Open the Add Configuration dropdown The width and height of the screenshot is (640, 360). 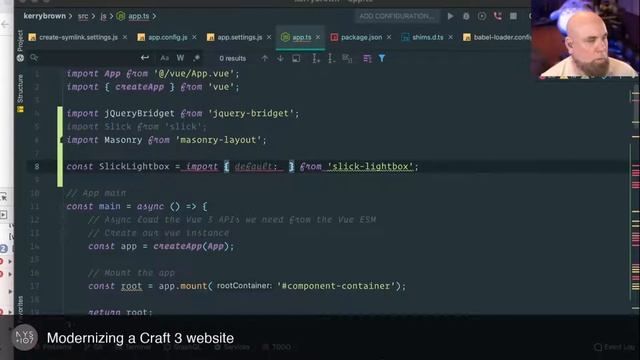click(x=396, y=16)
